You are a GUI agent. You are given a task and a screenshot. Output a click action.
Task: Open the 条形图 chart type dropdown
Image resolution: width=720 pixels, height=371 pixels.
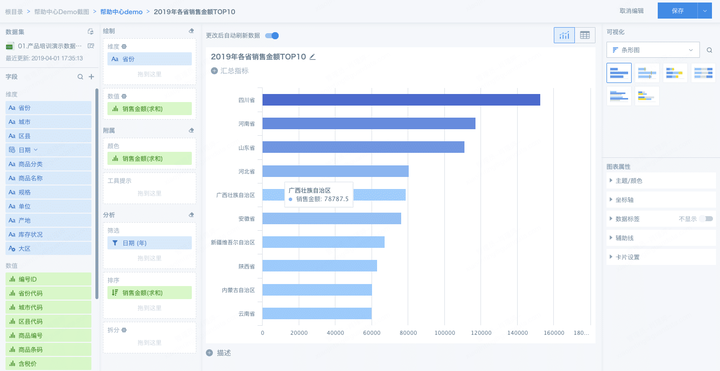pos(653,50)
